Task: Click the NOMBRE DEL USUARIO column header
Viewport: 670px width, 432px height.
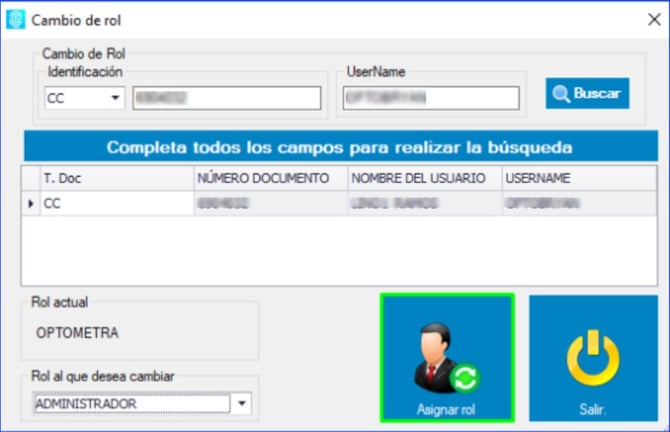Action: coord(425,178)
